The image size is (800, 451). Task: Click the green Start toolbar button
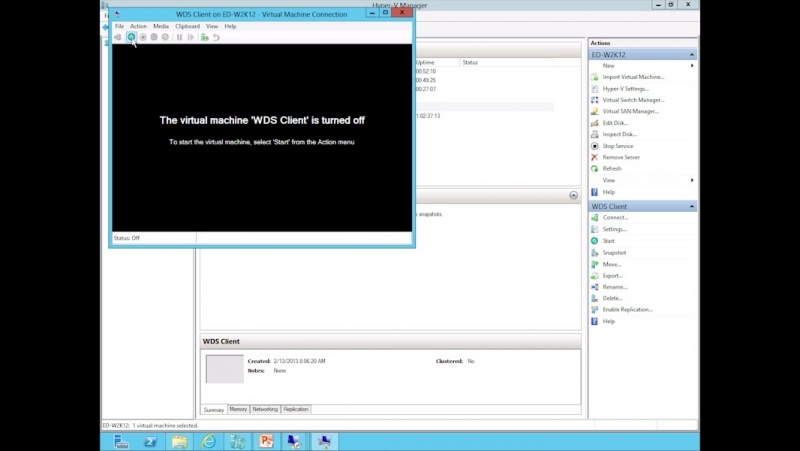click(x=131, y=37)
